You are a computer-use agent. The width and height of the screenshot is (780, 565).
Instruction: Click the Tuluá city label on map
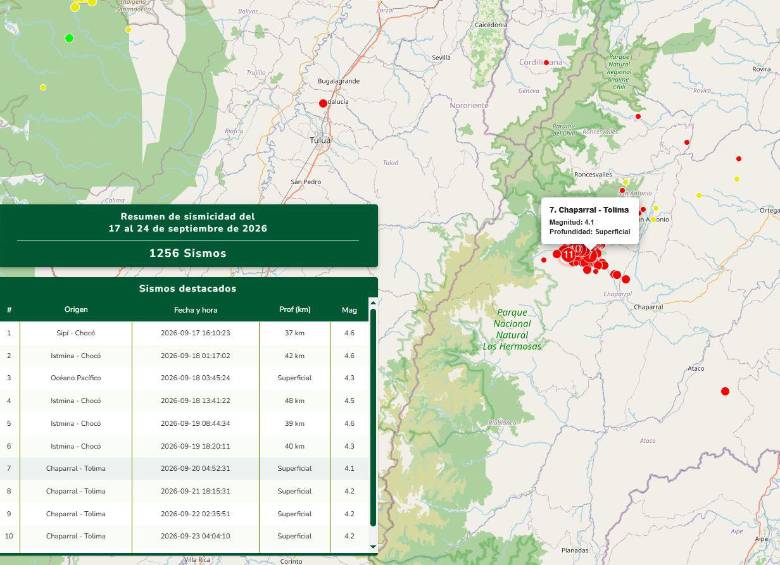(320, 141)
